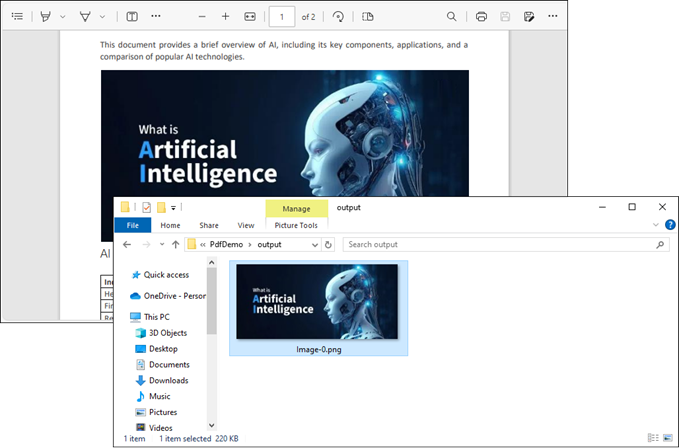Switch to the Home ribbon tab
Viewport: 679px width, 448px height.
click(x=170, y=225)
